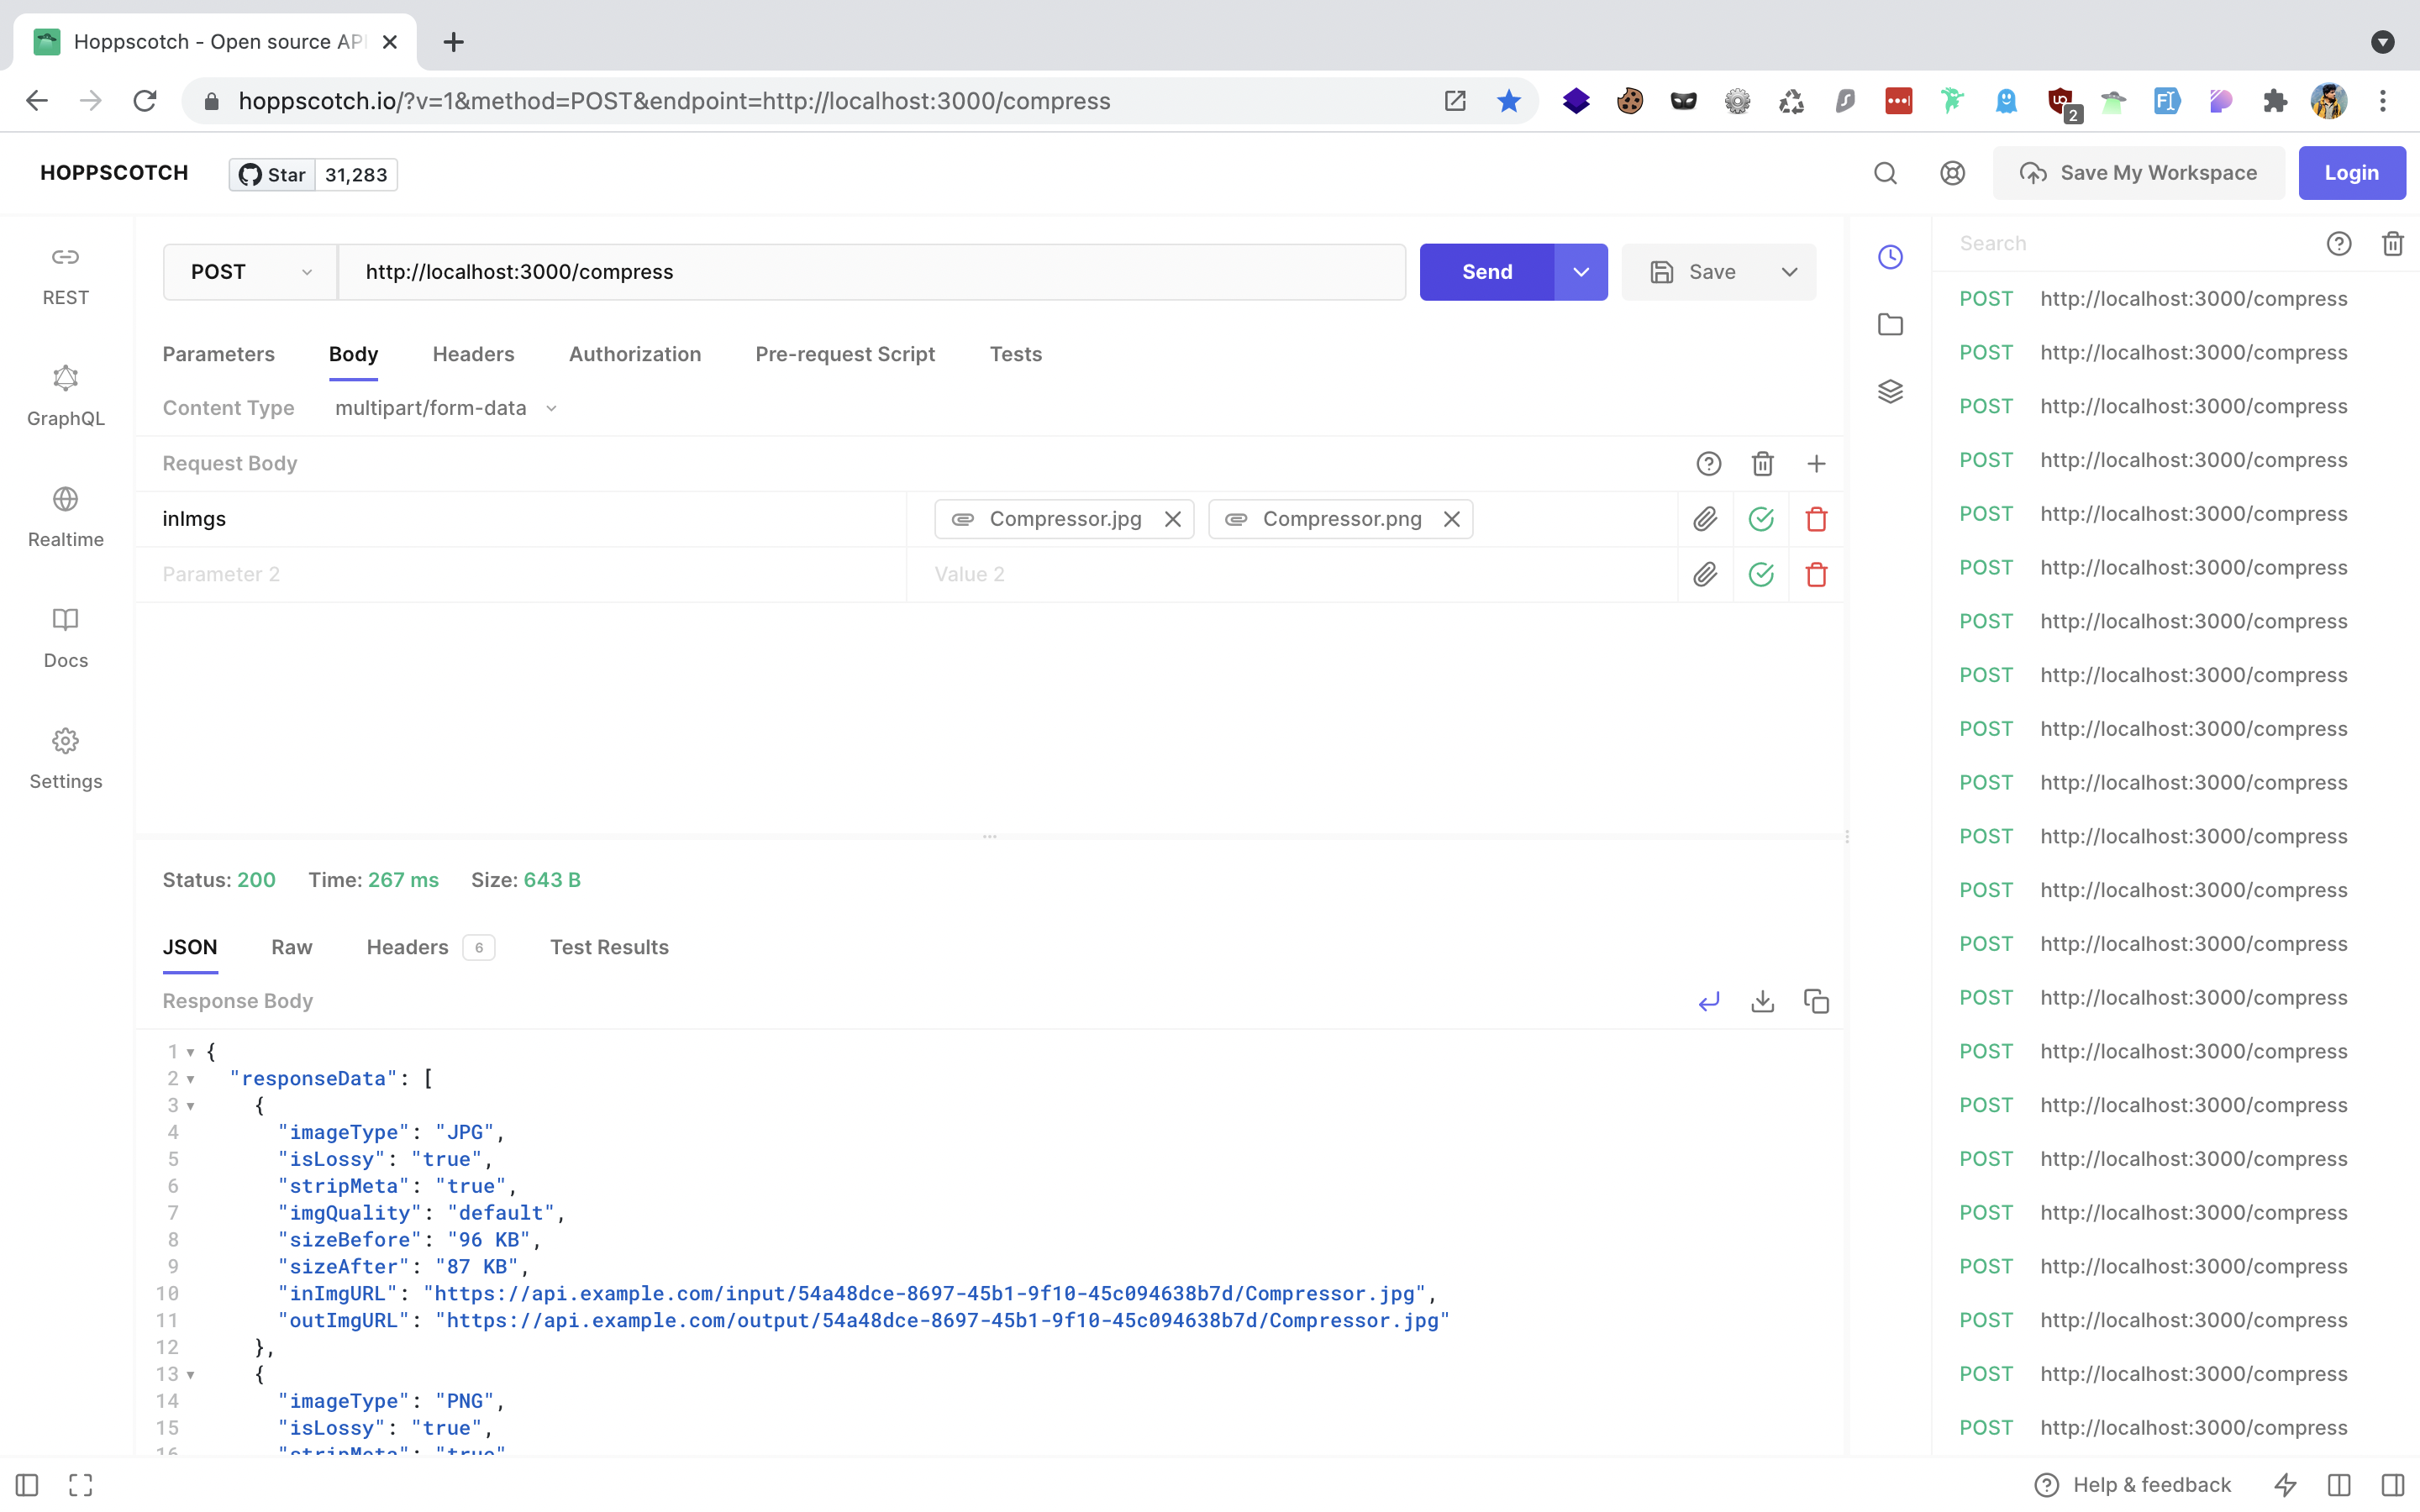Download the response body
The width and height of the screenshot is (2420, 1512).
point(1762,1001)
